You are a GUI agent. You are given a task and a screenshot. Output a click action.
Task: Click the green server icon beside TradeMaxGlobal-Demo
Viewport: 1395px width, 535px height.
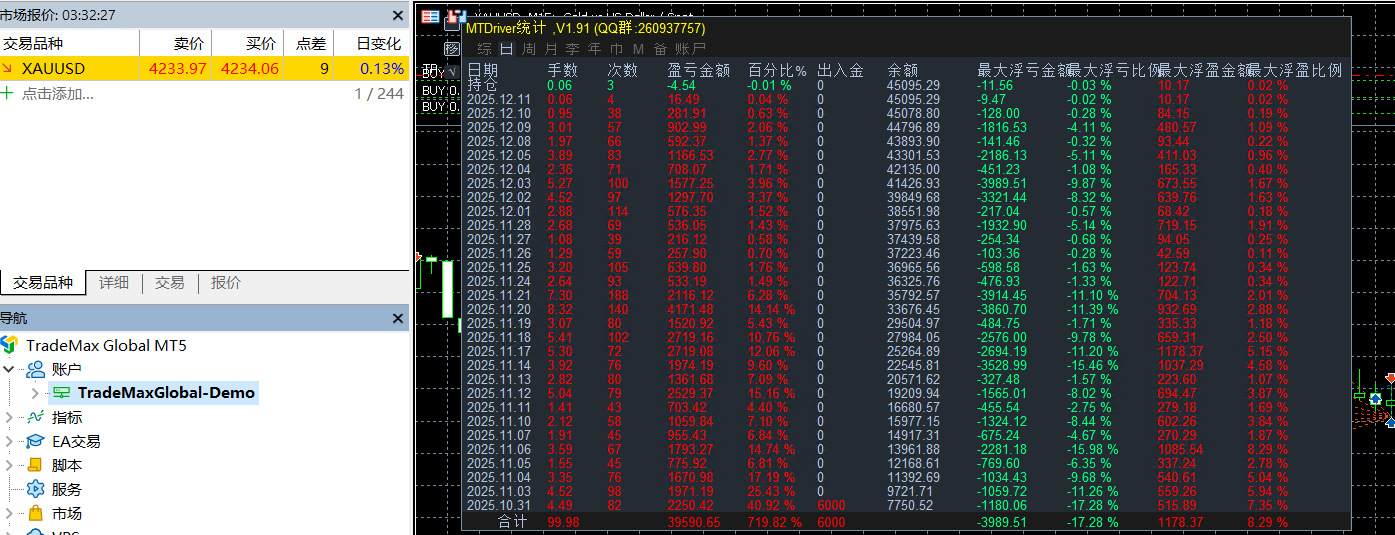pyautogui.click(x=62, y=393)
